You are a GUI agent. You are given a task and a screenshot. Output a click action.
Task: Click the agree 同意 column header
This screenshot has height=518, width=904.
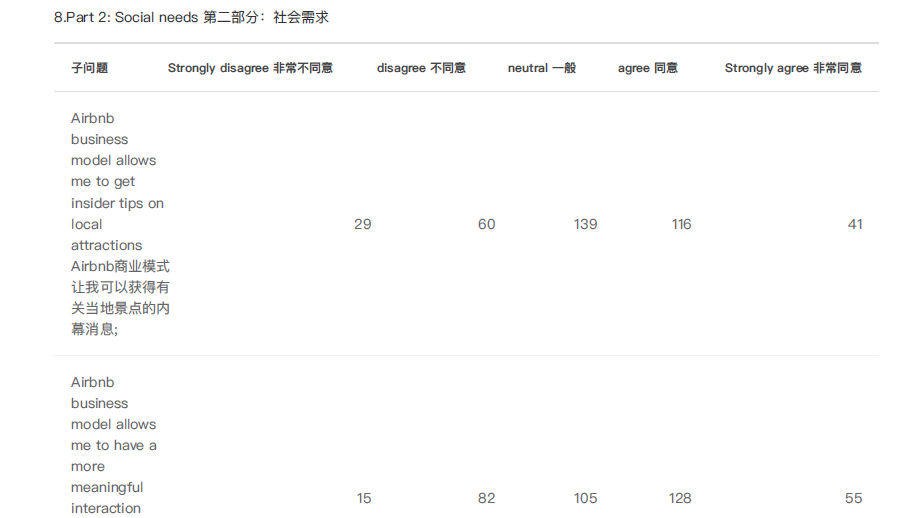point(647,68)
